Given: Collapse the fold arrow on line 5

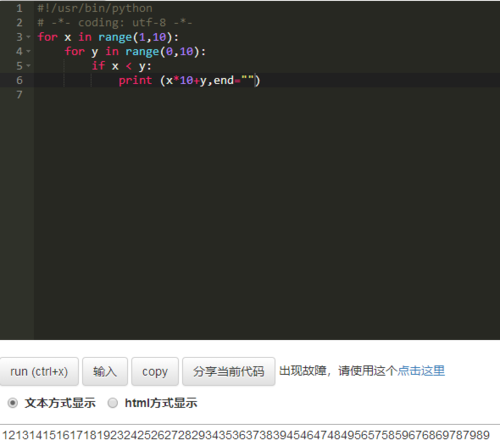Looking at the screenshot, I should 28,66.
